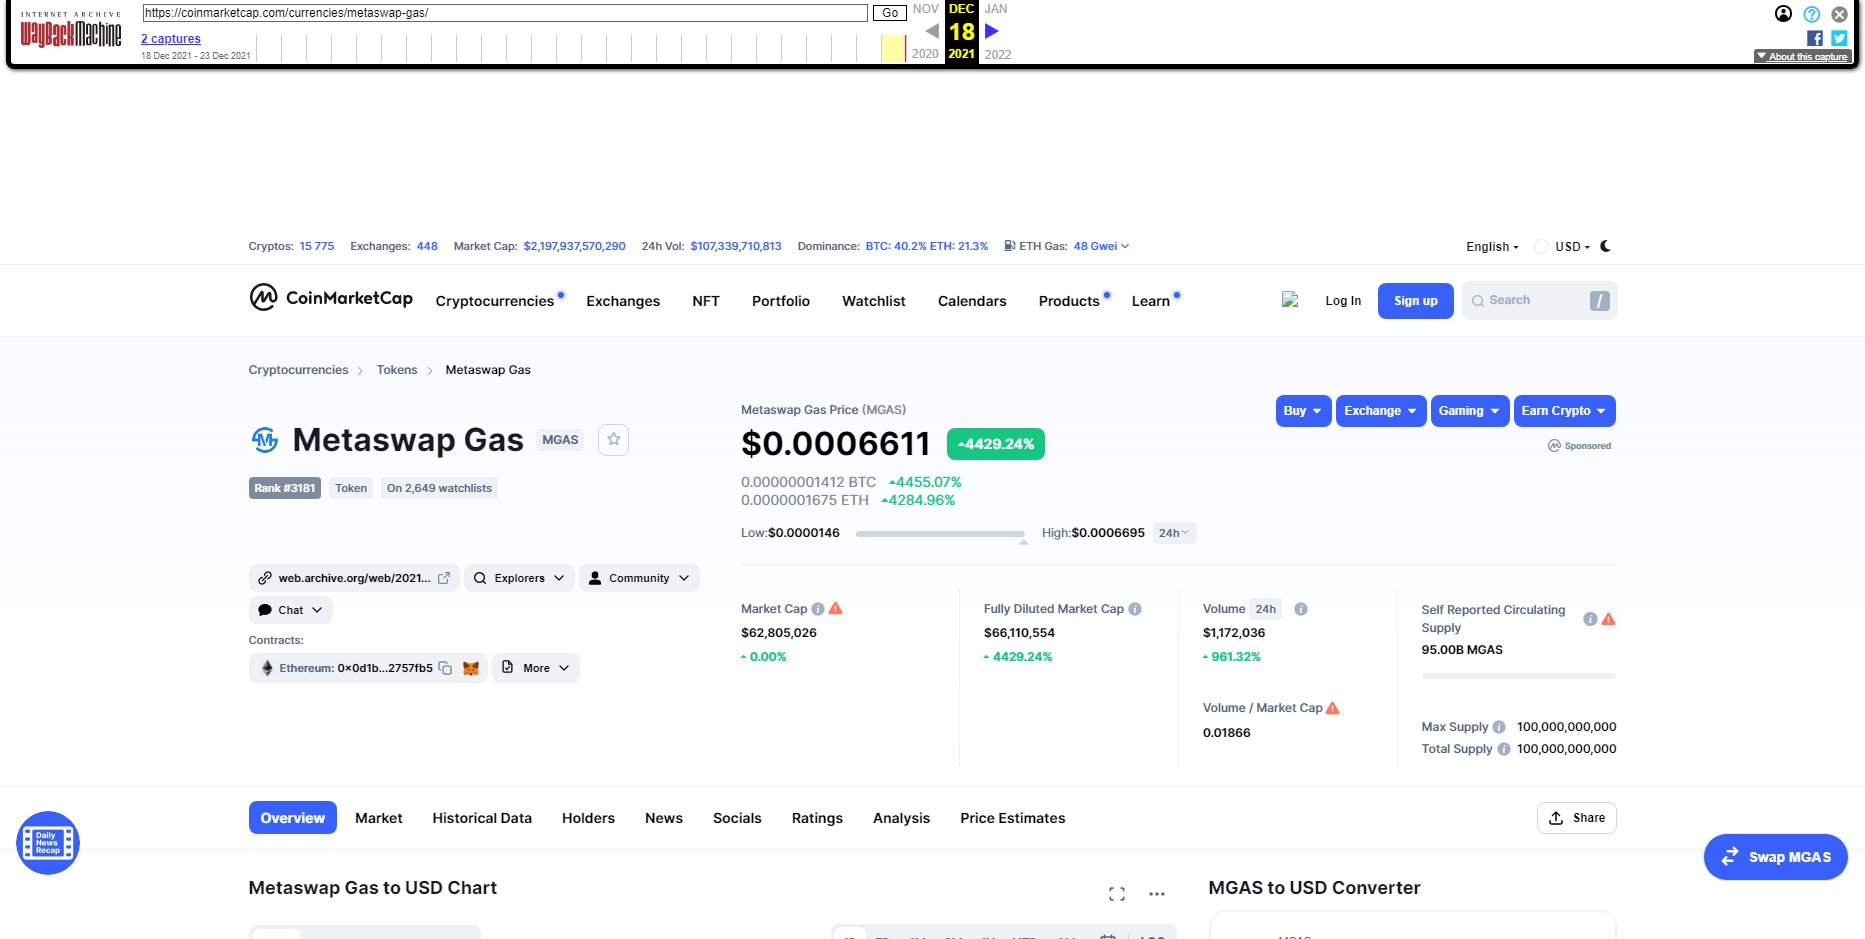Image resolution: width=1865 pixels, height=939 pixels.
Task: Click the Share button
Action: (x=1577, y=818)
